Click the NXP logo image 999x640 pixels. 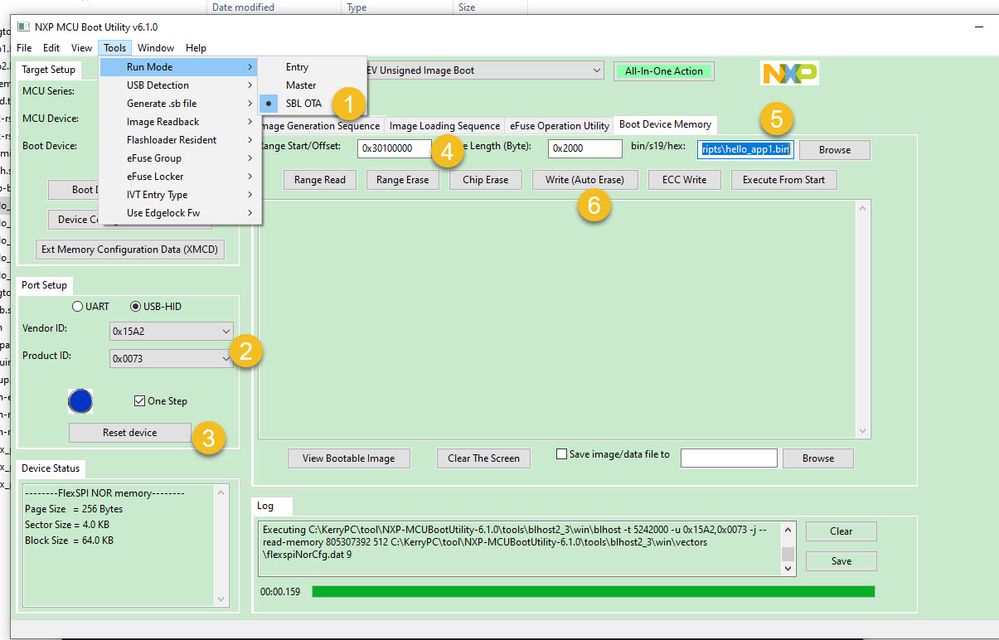(x=789, y=73)
